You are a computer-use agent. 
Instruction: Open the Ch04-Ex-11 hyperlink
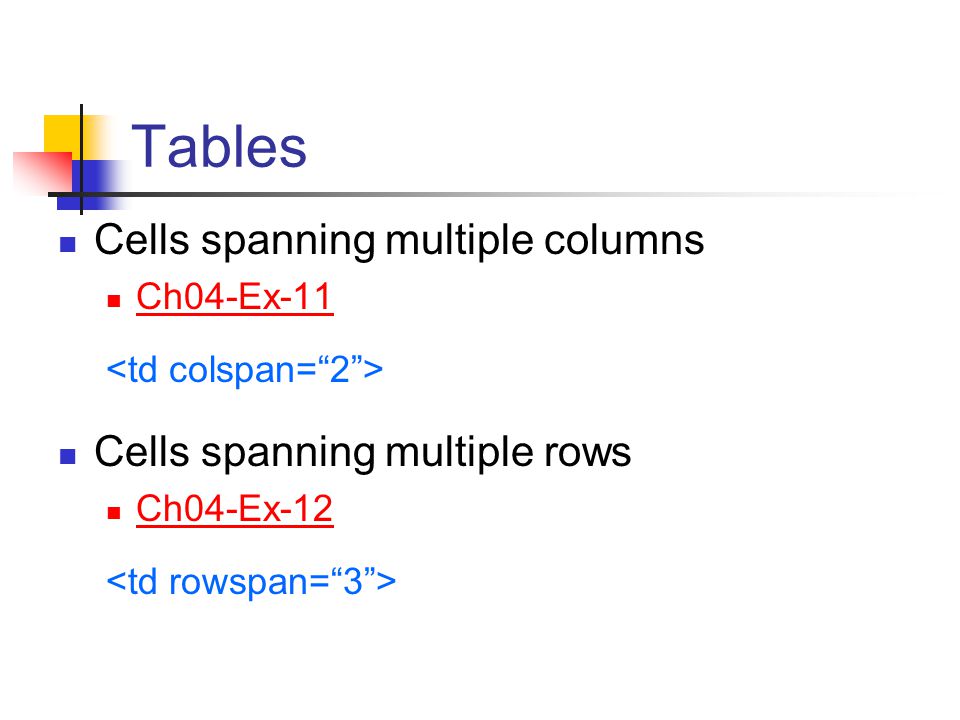click(234, 298)
